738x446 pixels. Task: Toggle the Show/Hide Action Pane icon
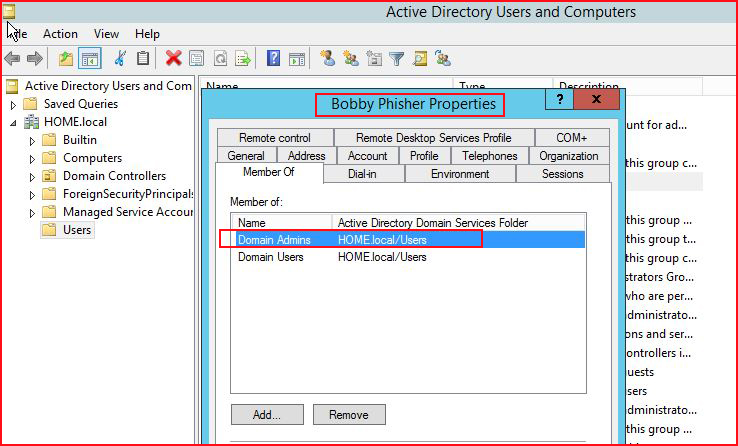pos(297,59)
